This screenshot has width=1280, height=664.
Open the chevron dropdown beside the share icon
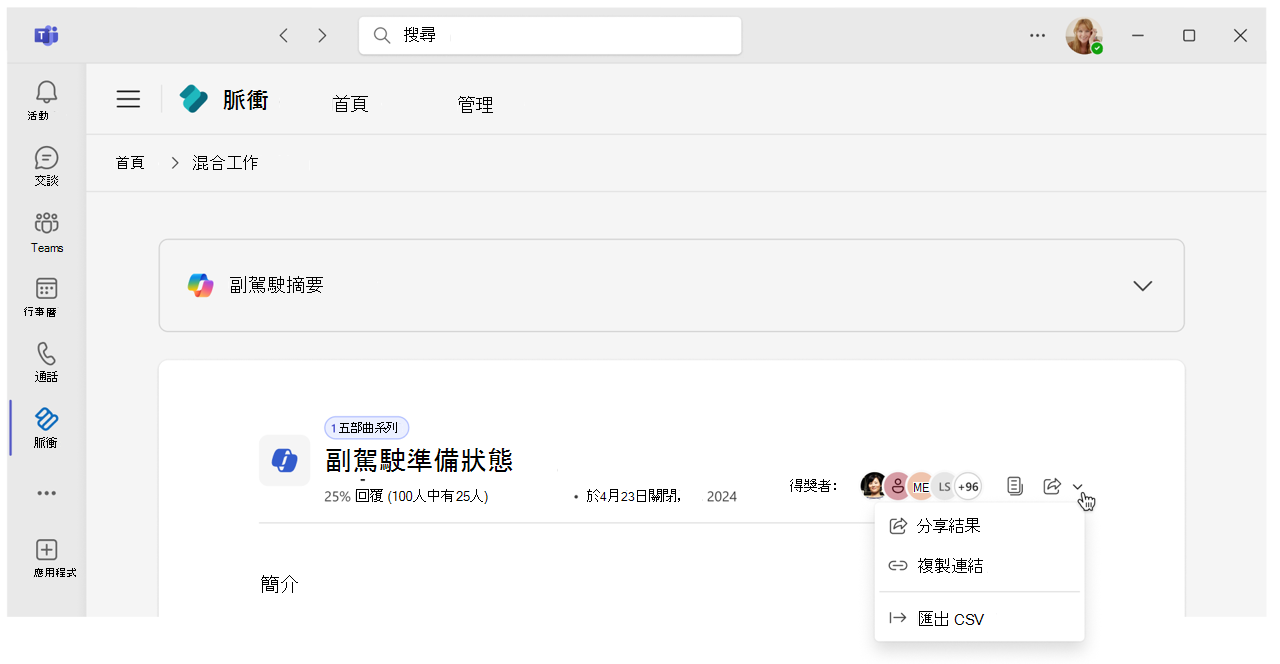click(x=1077, y=486)
